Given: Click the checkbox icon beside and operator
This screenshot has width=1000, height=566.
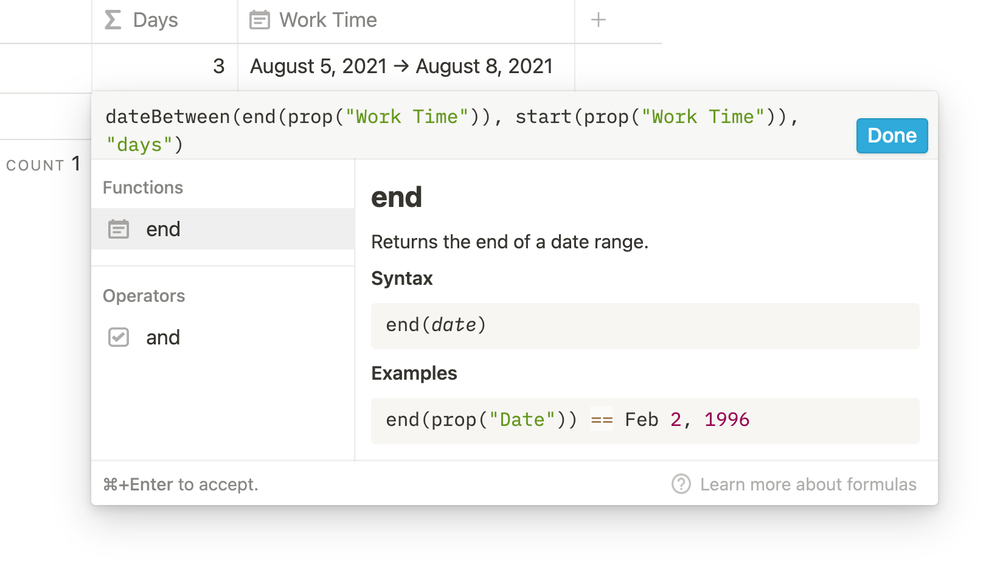Looking at the screenshot, I should tap(119, 337).
